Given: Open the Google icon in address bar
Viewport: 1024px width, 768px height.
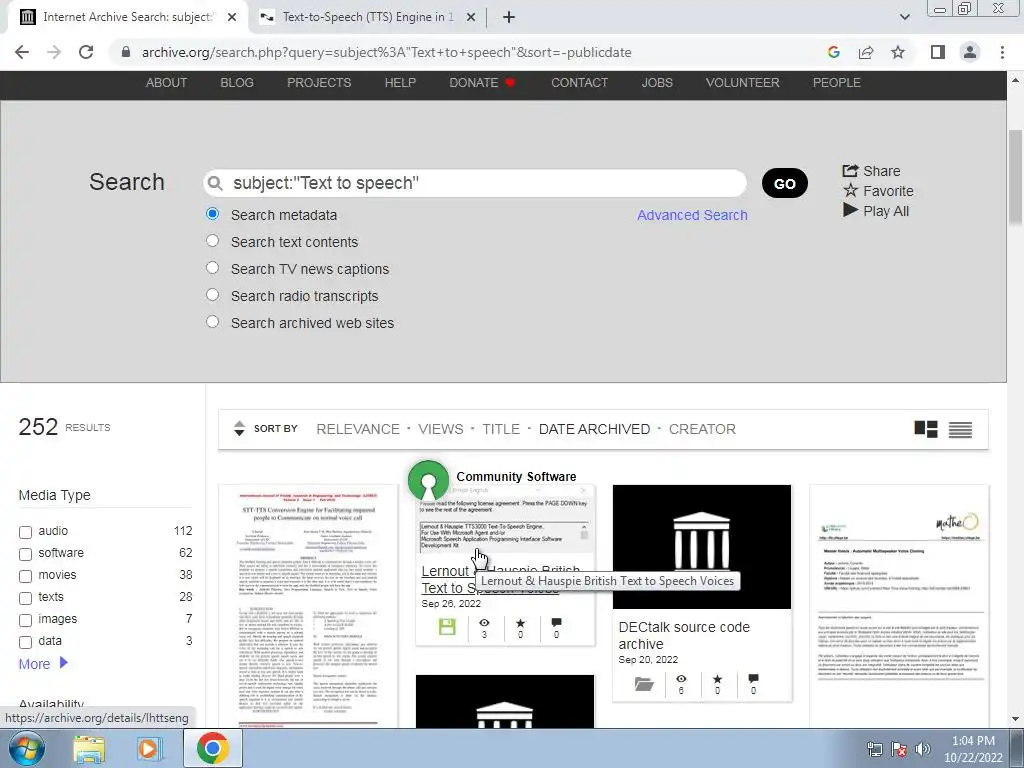Looking at the screenshot, I should click(x=833, y=52).
